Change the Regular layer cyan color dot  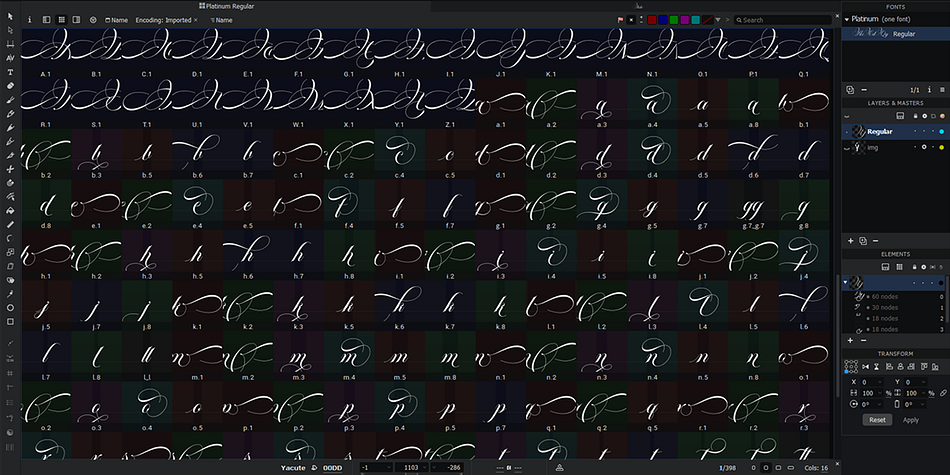tap(942, 131)
